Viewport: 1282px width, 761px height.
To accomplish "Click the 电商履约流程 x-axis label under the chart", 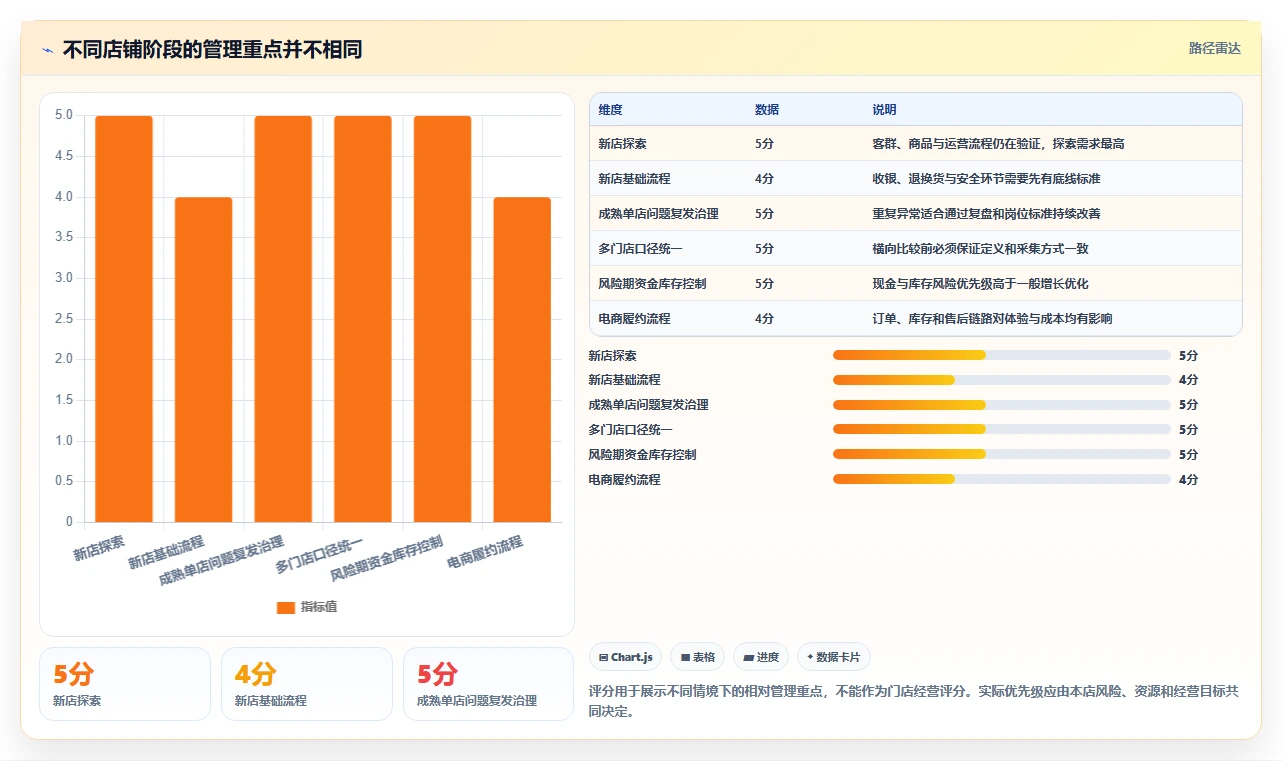I will click(486, 552).
